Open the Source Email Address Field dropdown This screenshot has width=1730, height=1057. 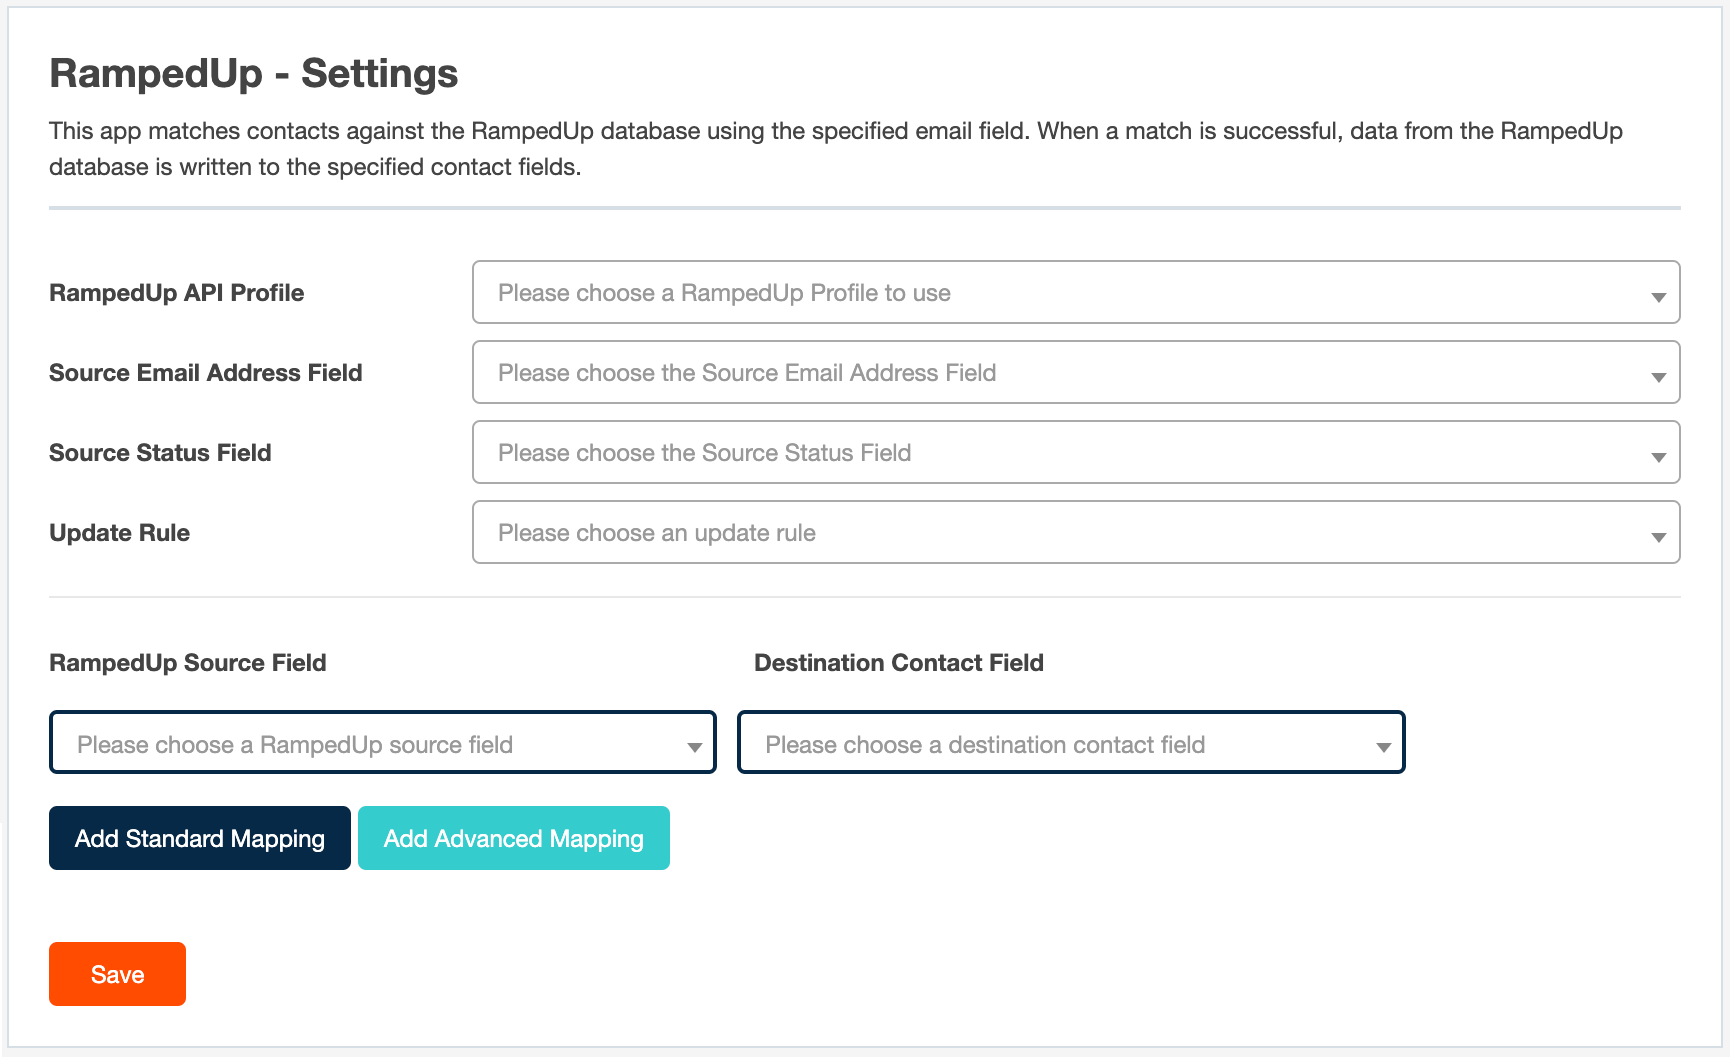(x=1076, y=372)
